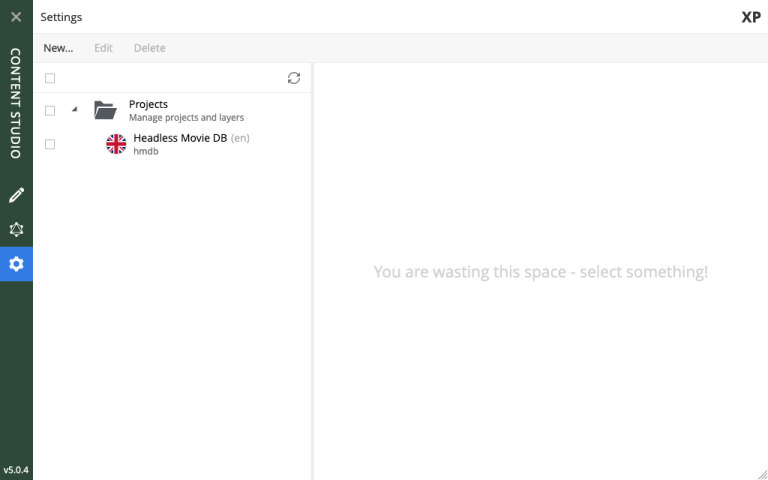
Task: Select the Settings gear icon in sidebar
Action: (x=16, y=264)
